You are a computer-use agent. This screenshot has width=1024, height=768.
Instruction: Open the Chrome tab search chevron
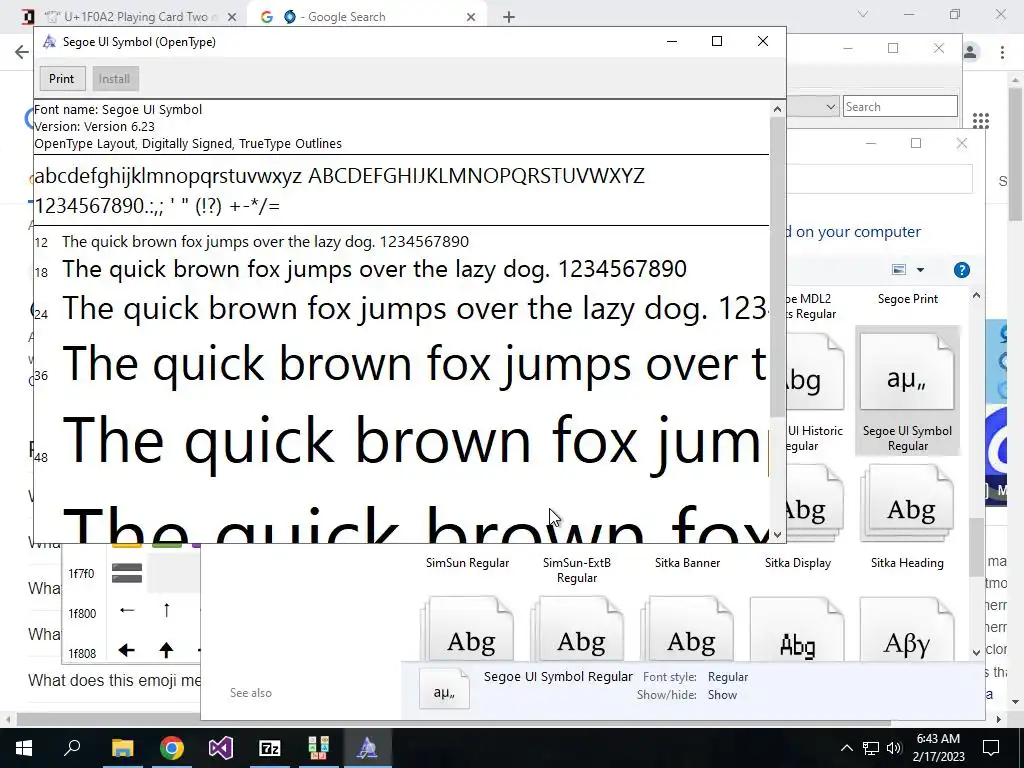coord(863,14)
